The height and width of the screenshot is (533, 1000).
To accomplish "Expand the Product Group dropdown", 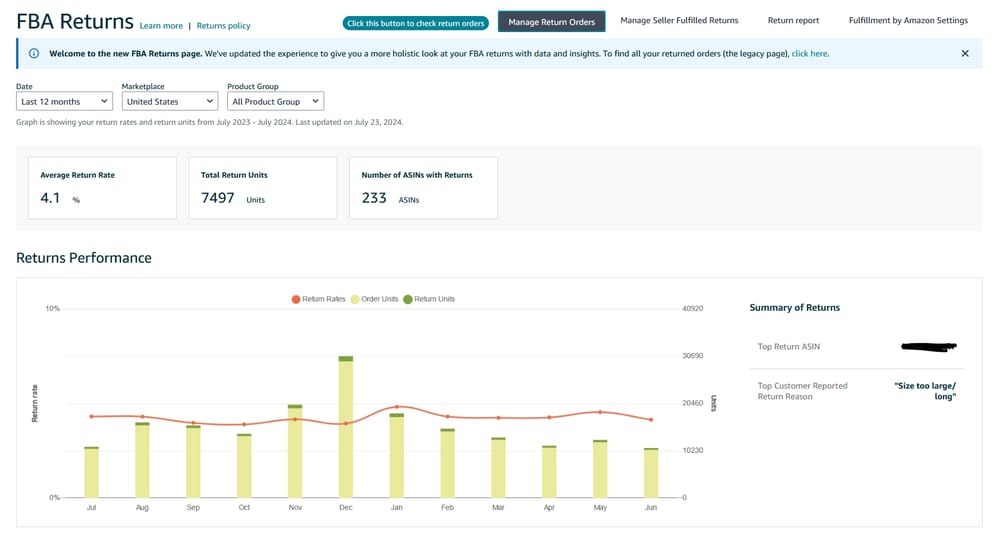I will [x=276, y=101].
